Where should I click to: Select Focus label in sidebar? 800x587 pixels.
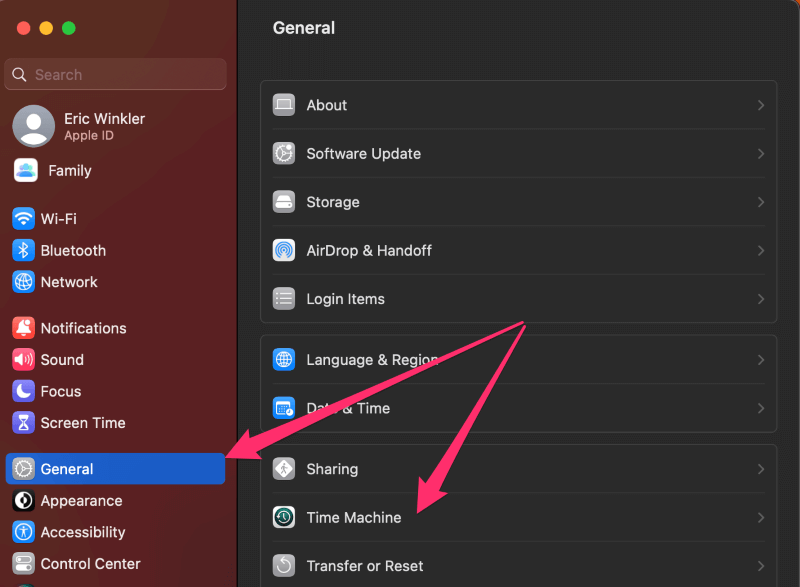coord(61,391)
